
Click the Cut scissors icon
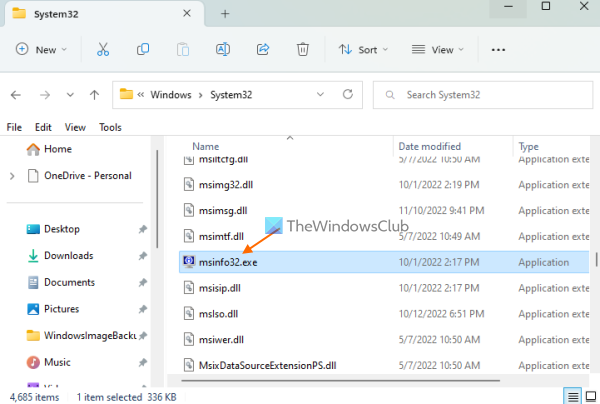(x=103, y=50)
